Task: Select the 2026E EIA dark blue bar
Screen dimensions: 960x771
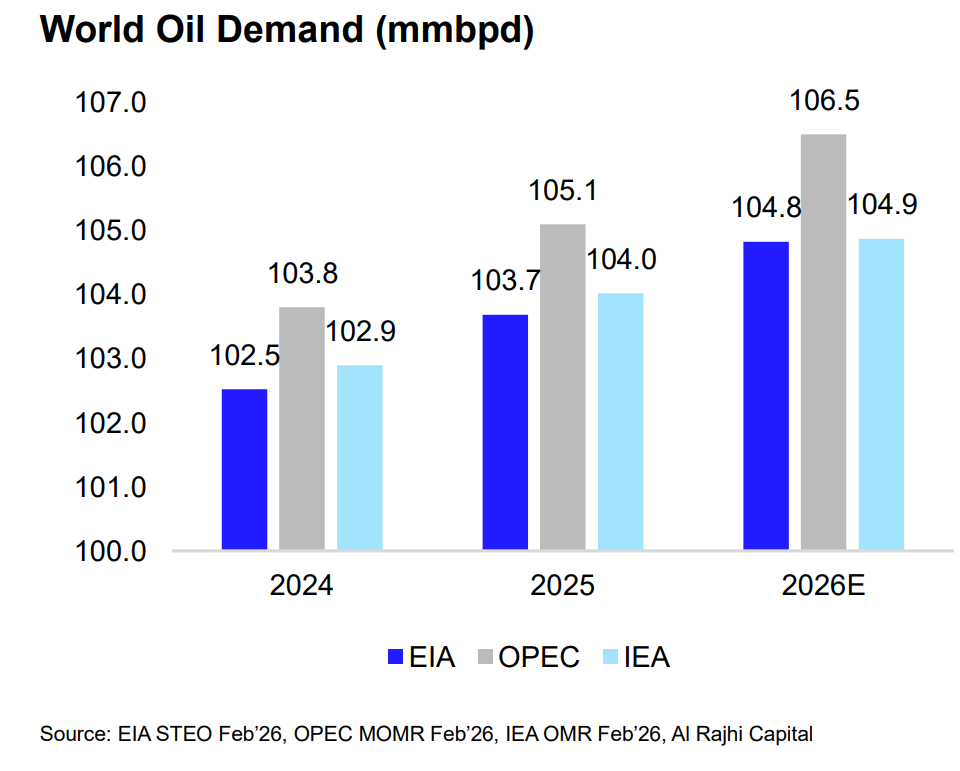Action: coord(766,395)
